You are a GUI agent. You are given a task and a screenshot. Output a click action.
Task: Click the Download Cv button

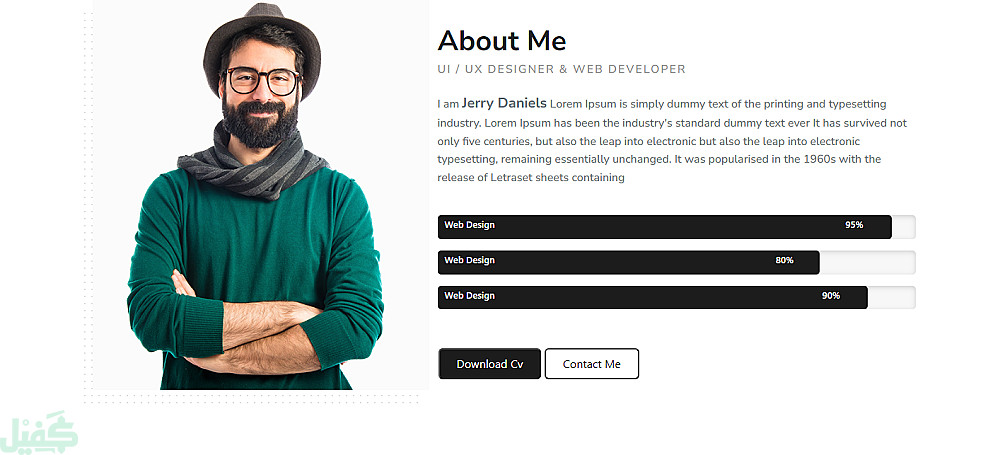pyautogui.click(x=490, y=364)
